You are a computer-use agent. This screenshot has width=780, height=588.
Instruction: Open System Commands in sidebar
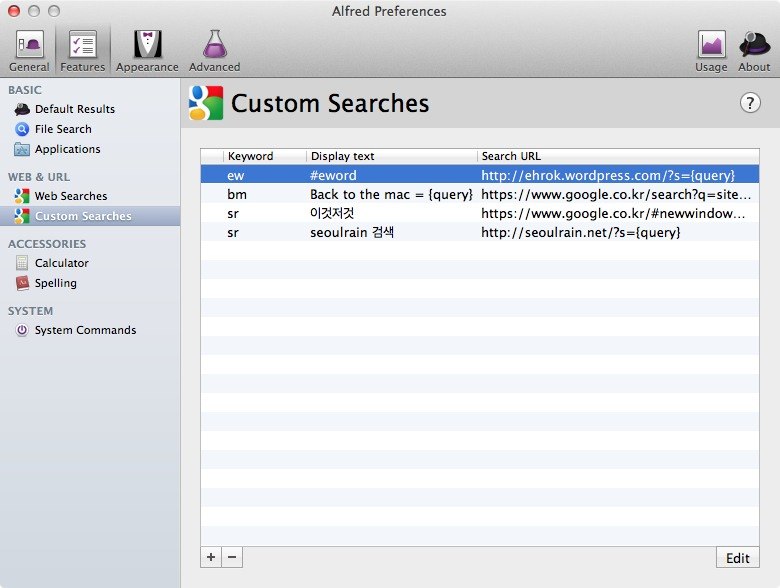tap(85, 330)
